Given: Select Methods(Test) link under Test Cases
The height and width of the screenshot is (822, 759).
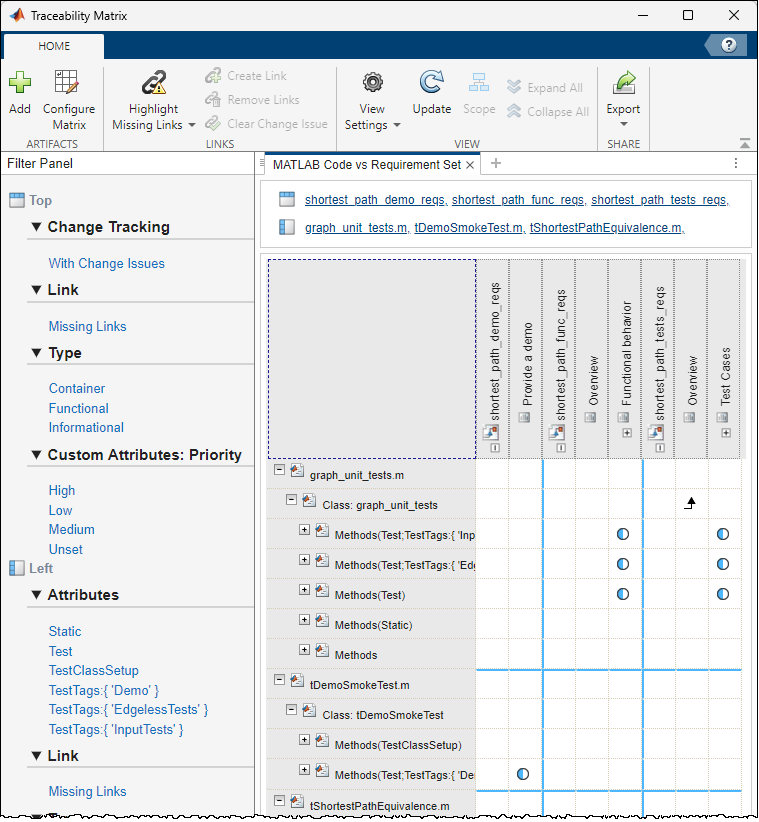Looking at the screenshot, I should tap(723, 594).
